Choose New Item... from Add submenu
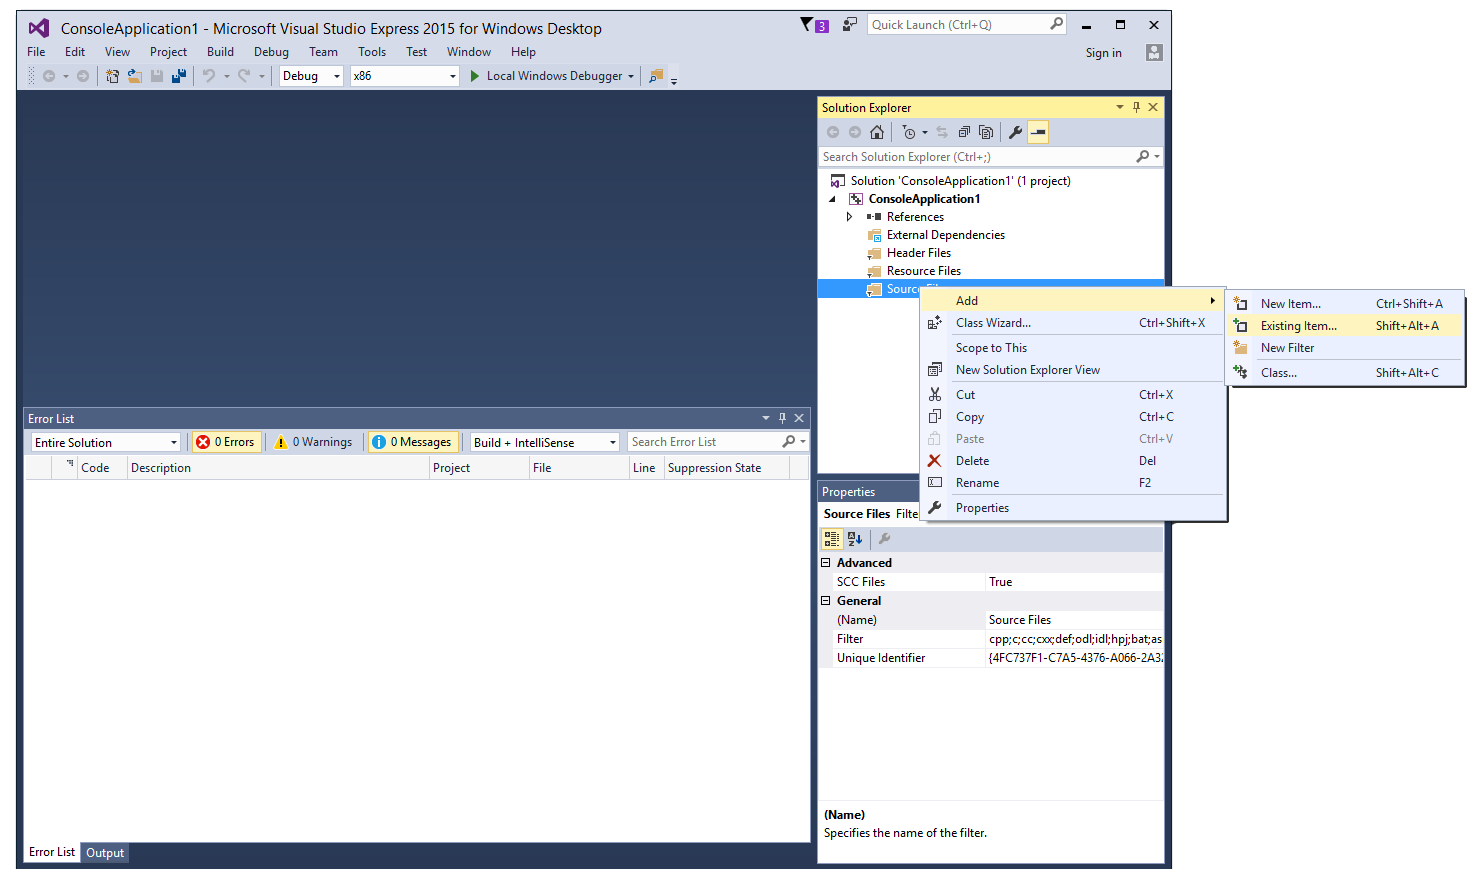 tap(1346, 304)
